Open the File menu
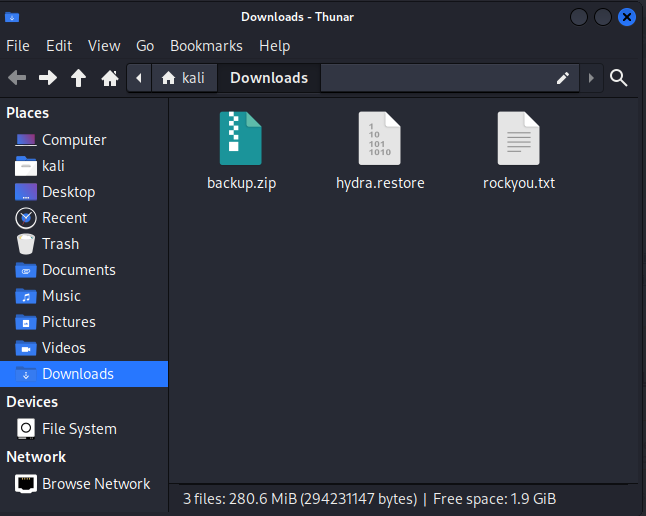 [x=18, y=46]
